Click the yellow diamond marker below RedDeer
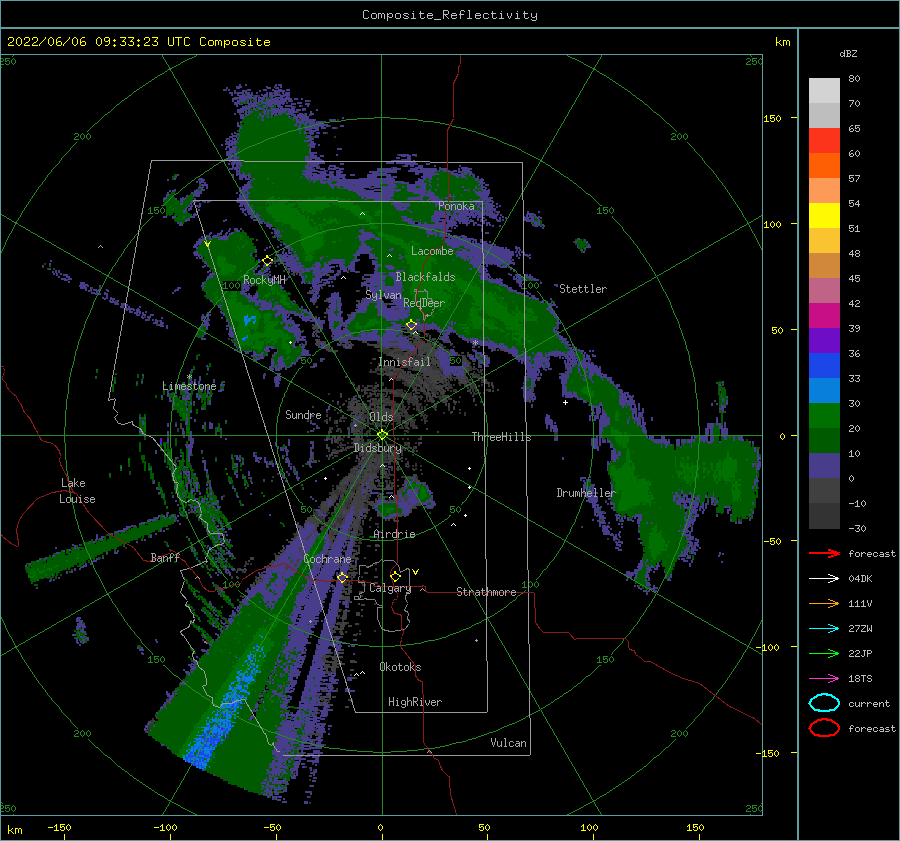The width and height of the screenshot is (900, 841). 412,325
